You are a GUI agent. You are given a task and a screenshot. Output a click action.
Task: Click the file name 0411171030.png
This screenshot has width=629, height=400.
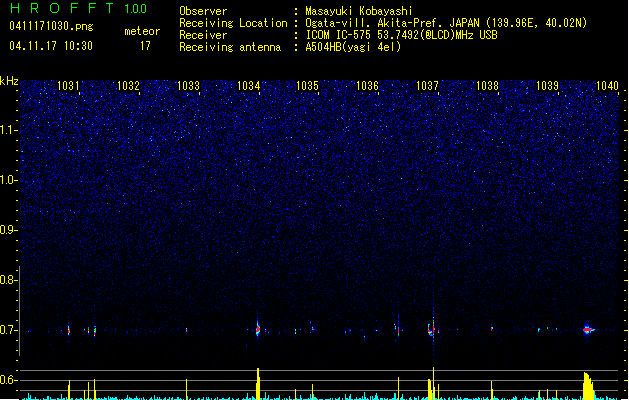(x=51, y=26)
